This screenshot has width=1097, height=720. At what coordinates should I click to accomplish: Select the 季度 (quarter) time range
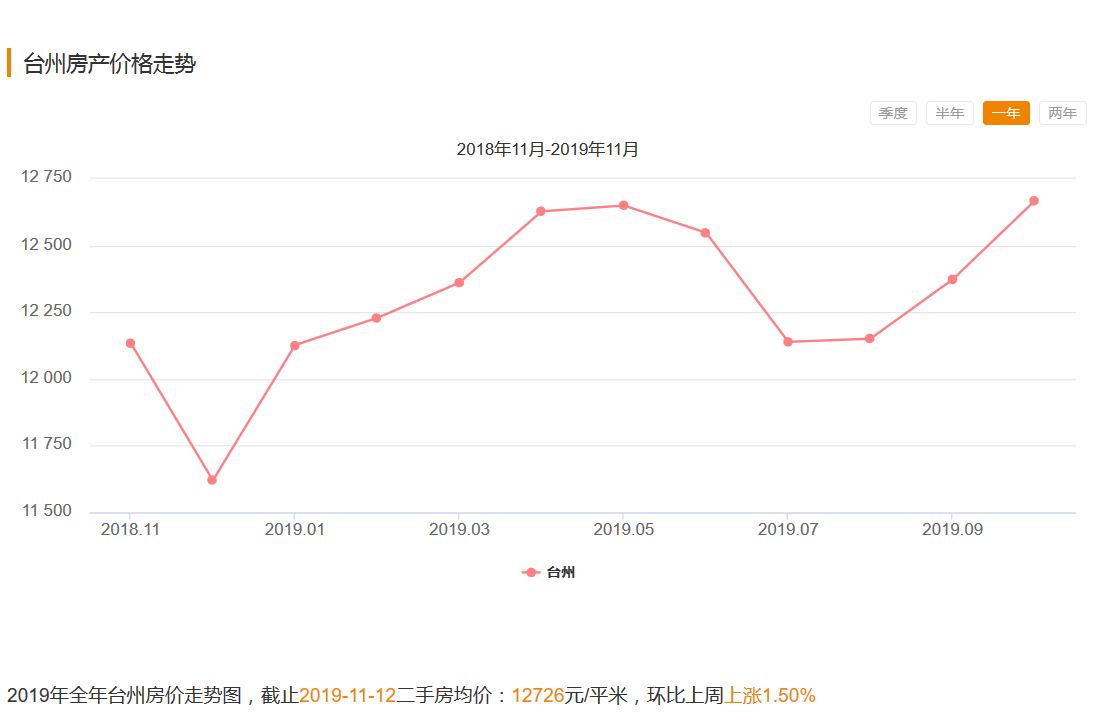point(893,113)
